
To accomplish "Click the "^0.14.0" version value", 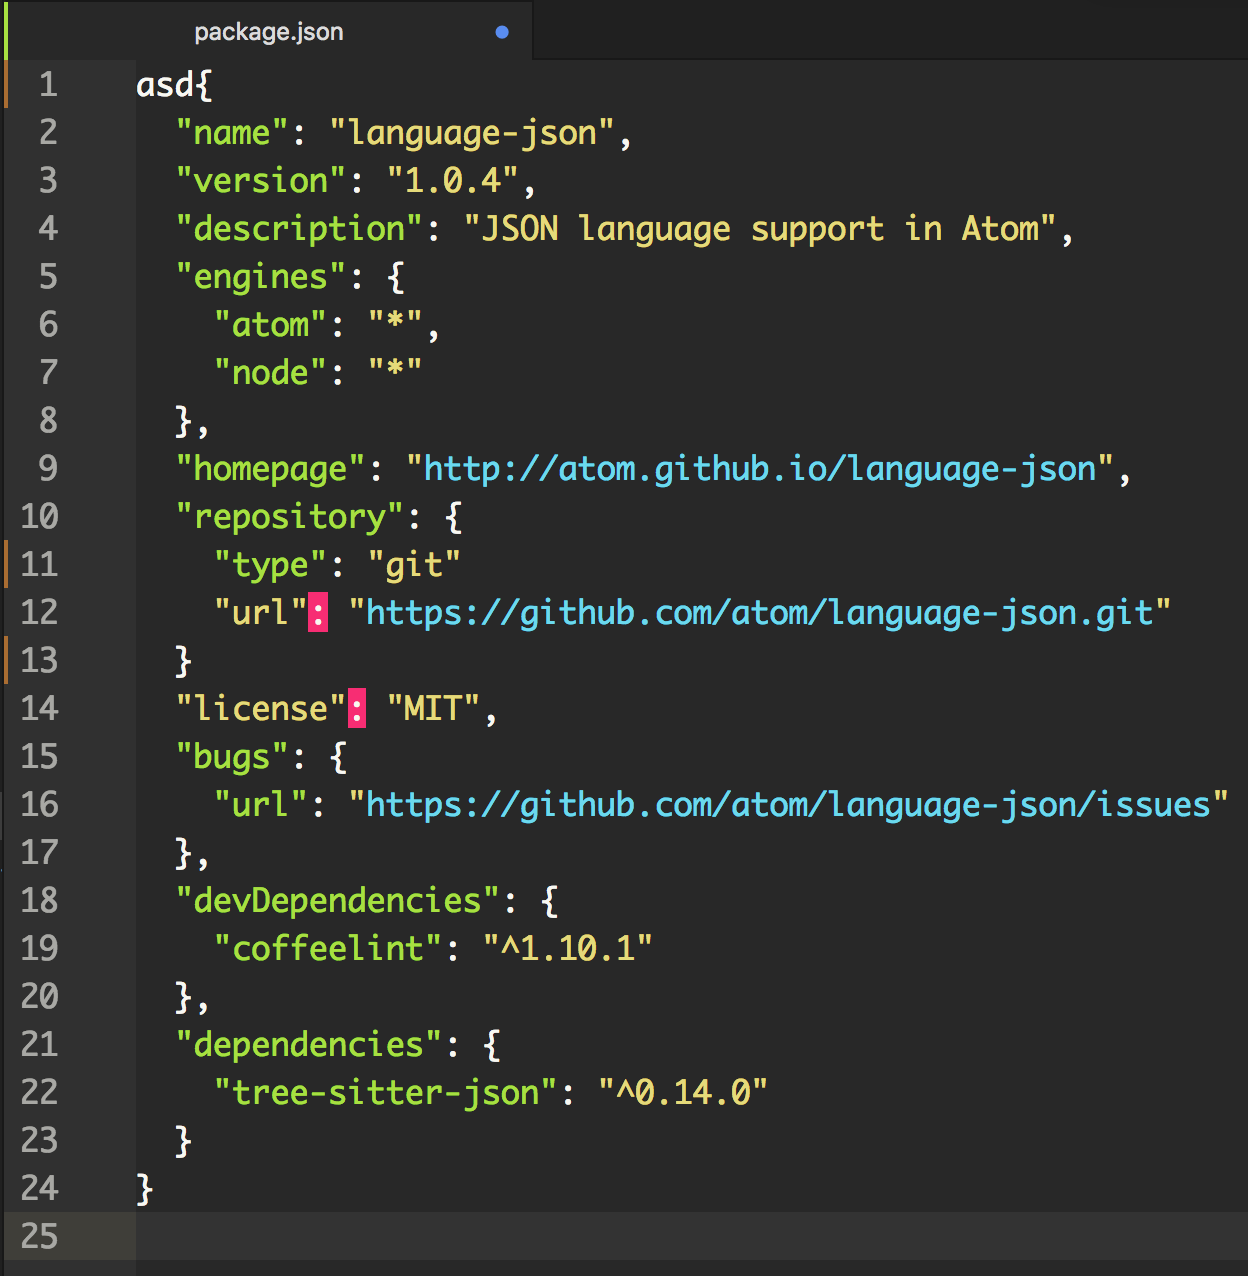I will pyautogui.click(x=683, y=1093).
